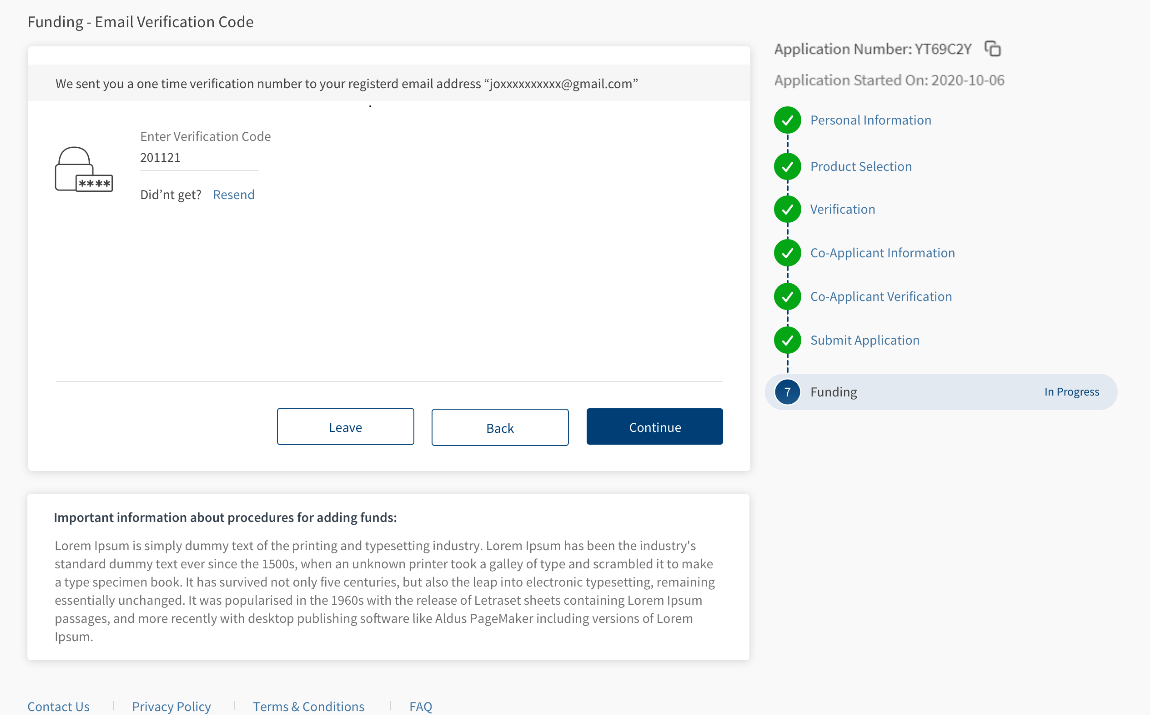Click the Co-Applicant Information green checkmark
This screenshot has width=1150, height=715.
coord(788,253)
